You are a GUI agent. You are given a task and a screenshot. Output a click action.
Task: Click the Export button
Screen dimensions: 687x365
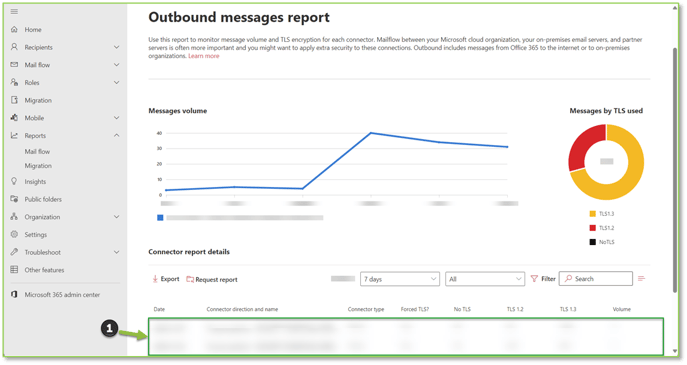coord(166,279)
